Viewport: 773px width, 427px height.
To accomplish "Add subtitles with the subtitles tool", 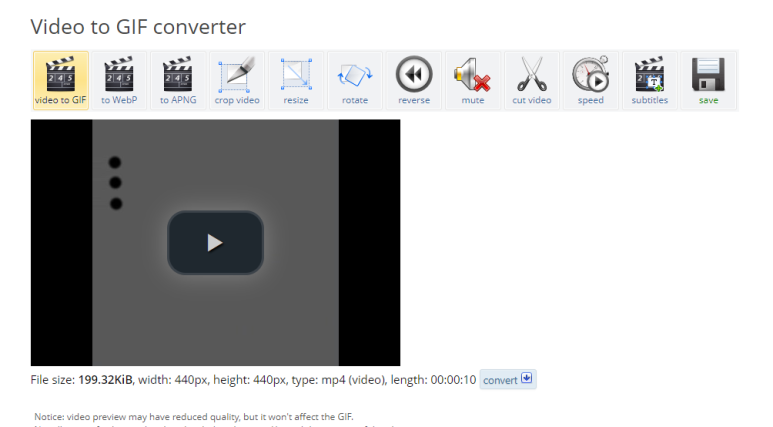I will 649,80.
